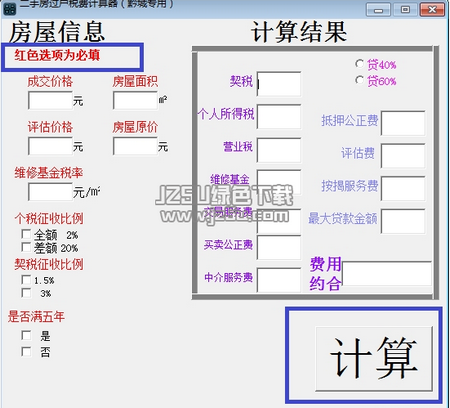Click the 成交价格 input field
Screen dimensions: 450x408
(50, 100)
